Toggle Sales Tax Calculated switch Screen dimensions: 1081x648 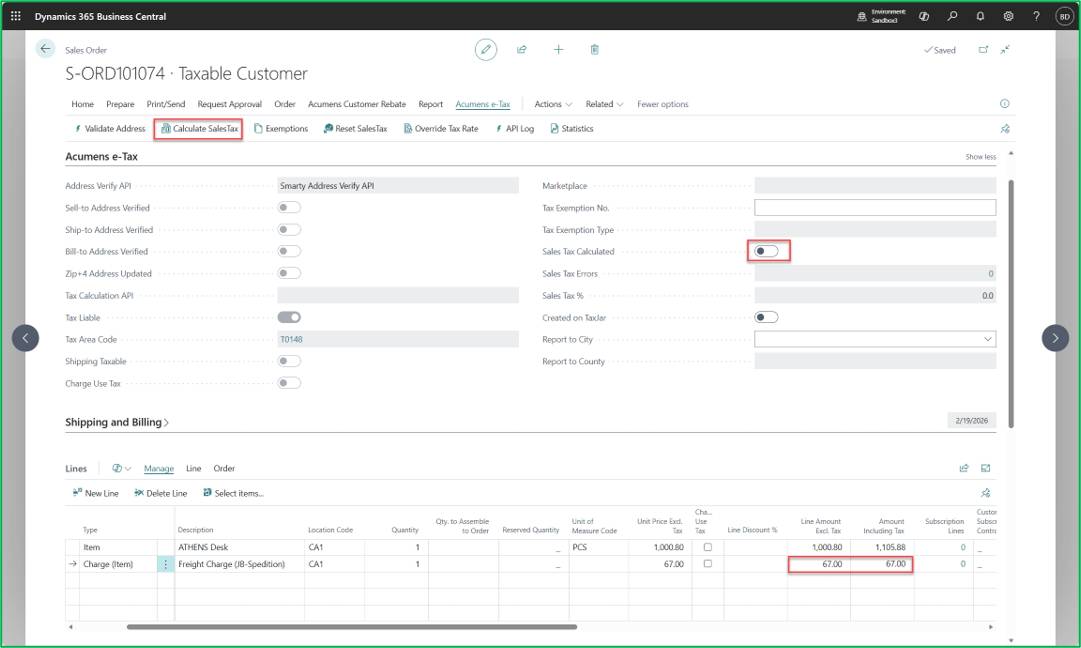click(767, 251)
